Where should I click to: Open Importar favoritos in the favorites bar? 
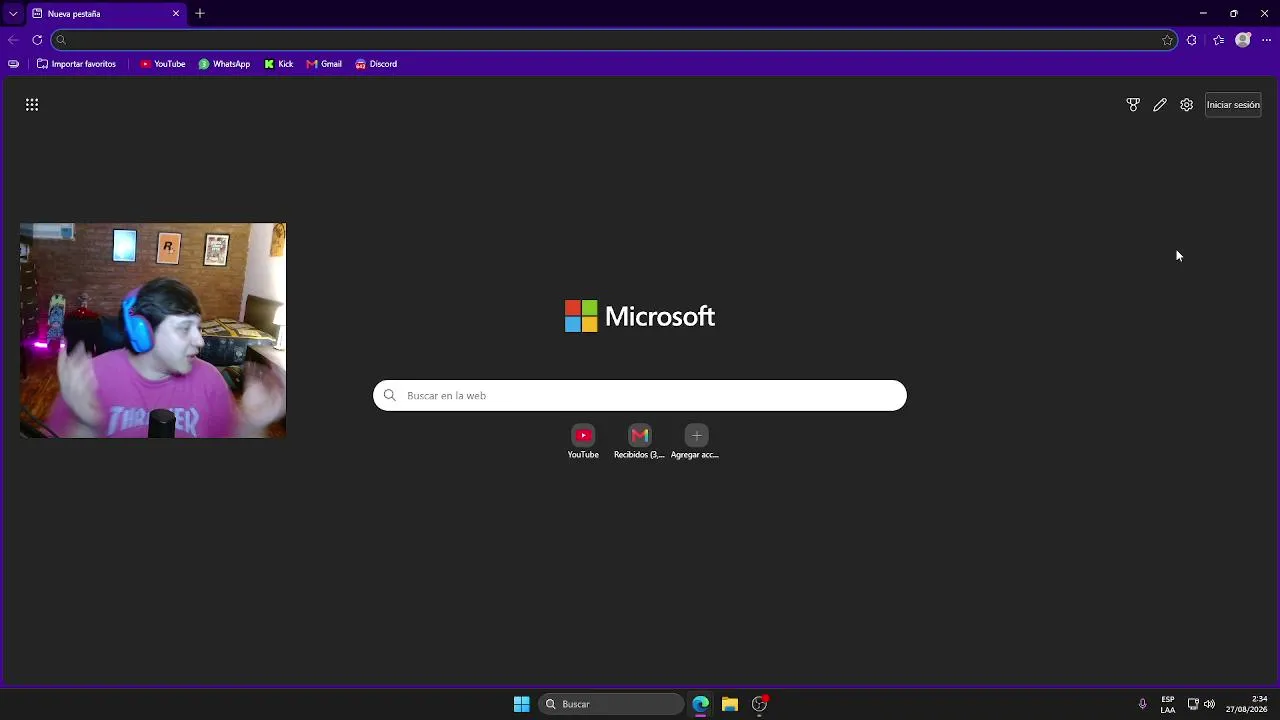77,64
